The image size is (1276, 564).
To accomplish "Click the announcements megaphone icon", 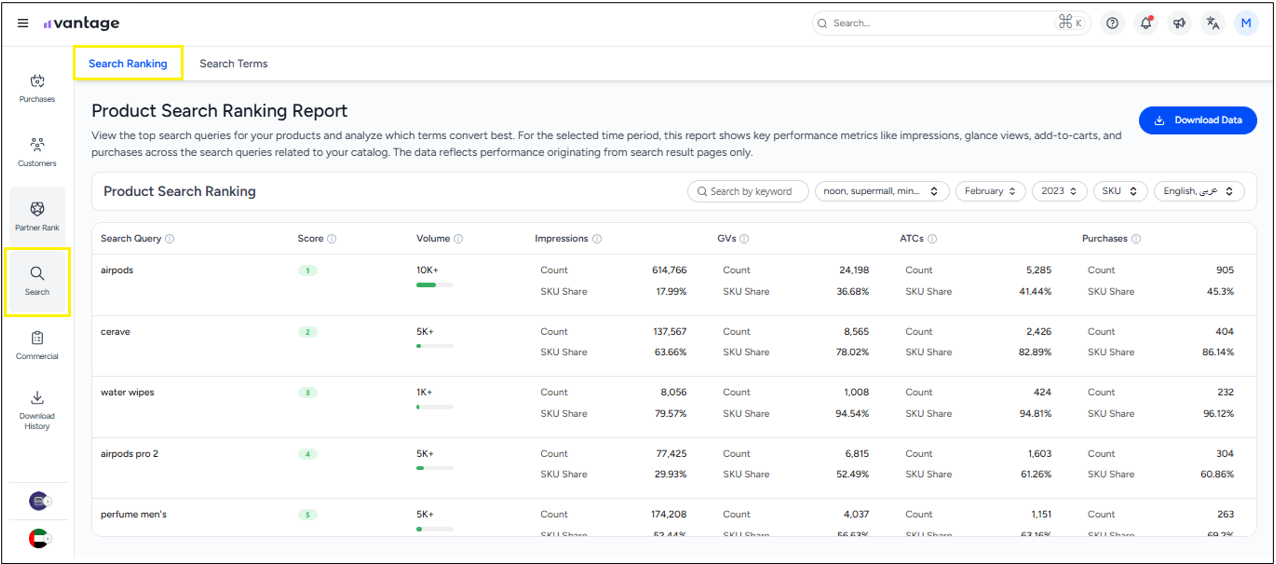I will tap(1180, 23).
